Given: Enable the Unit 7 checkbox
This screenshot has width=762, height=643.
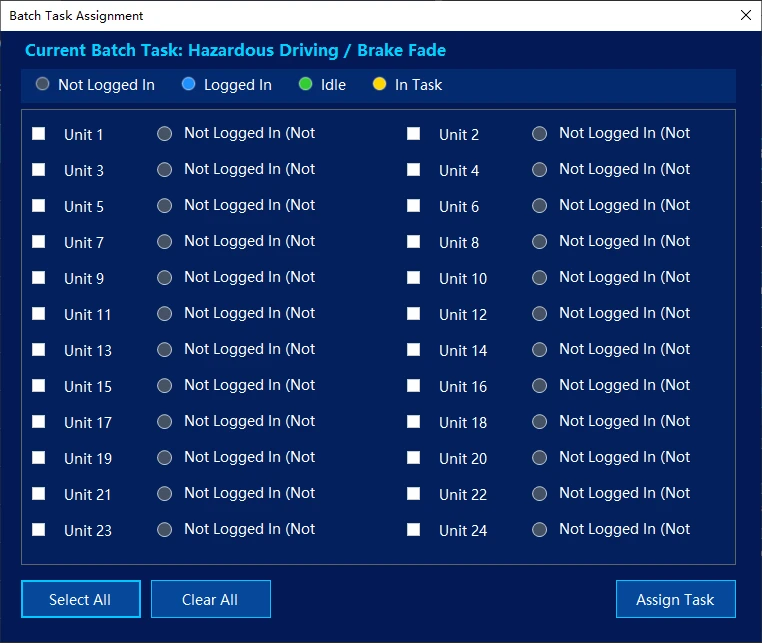Looking at the screenshot, I should point(38,242).
